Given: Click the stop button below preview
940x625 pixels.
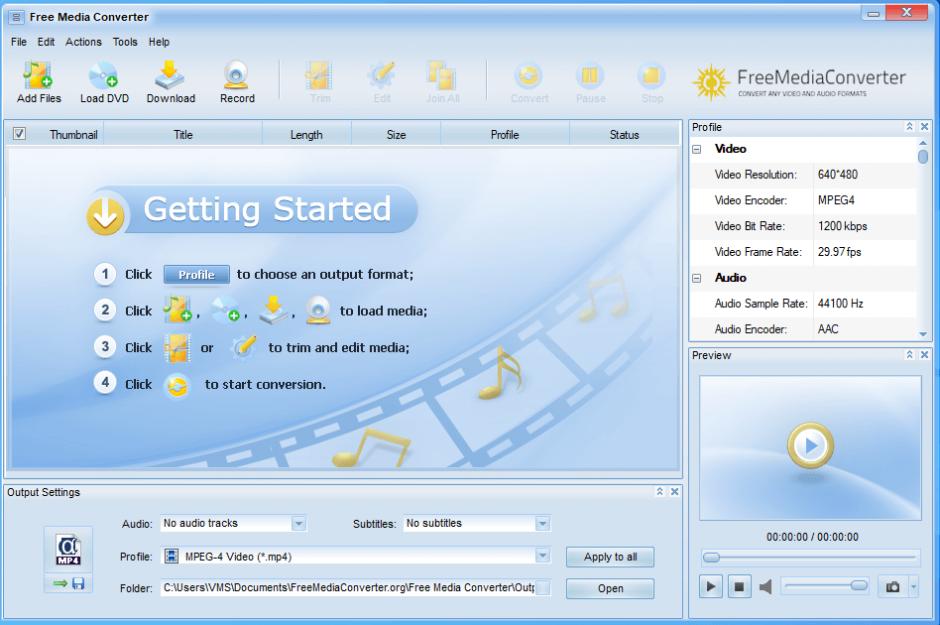Looking at the screenshot, I should pos(739,587).
